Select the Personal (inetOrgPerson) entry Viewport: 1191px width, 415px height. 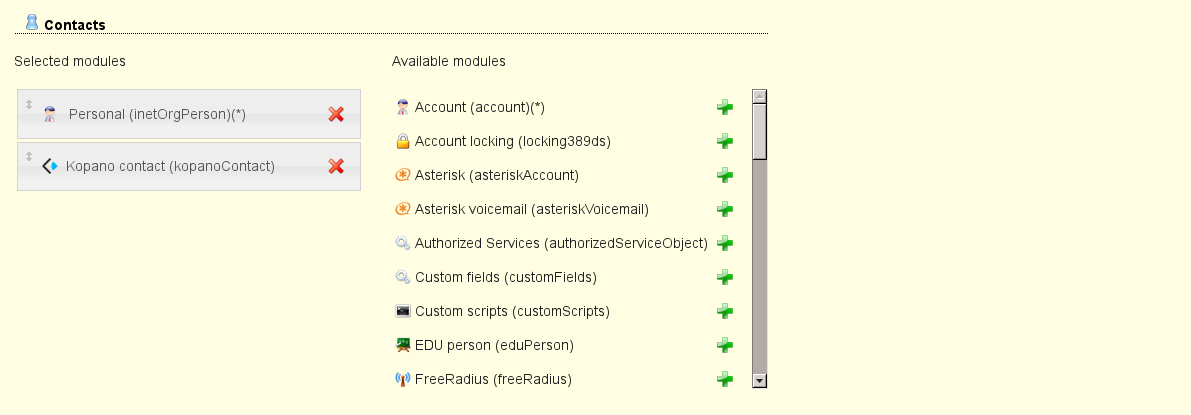pos(157,115)
